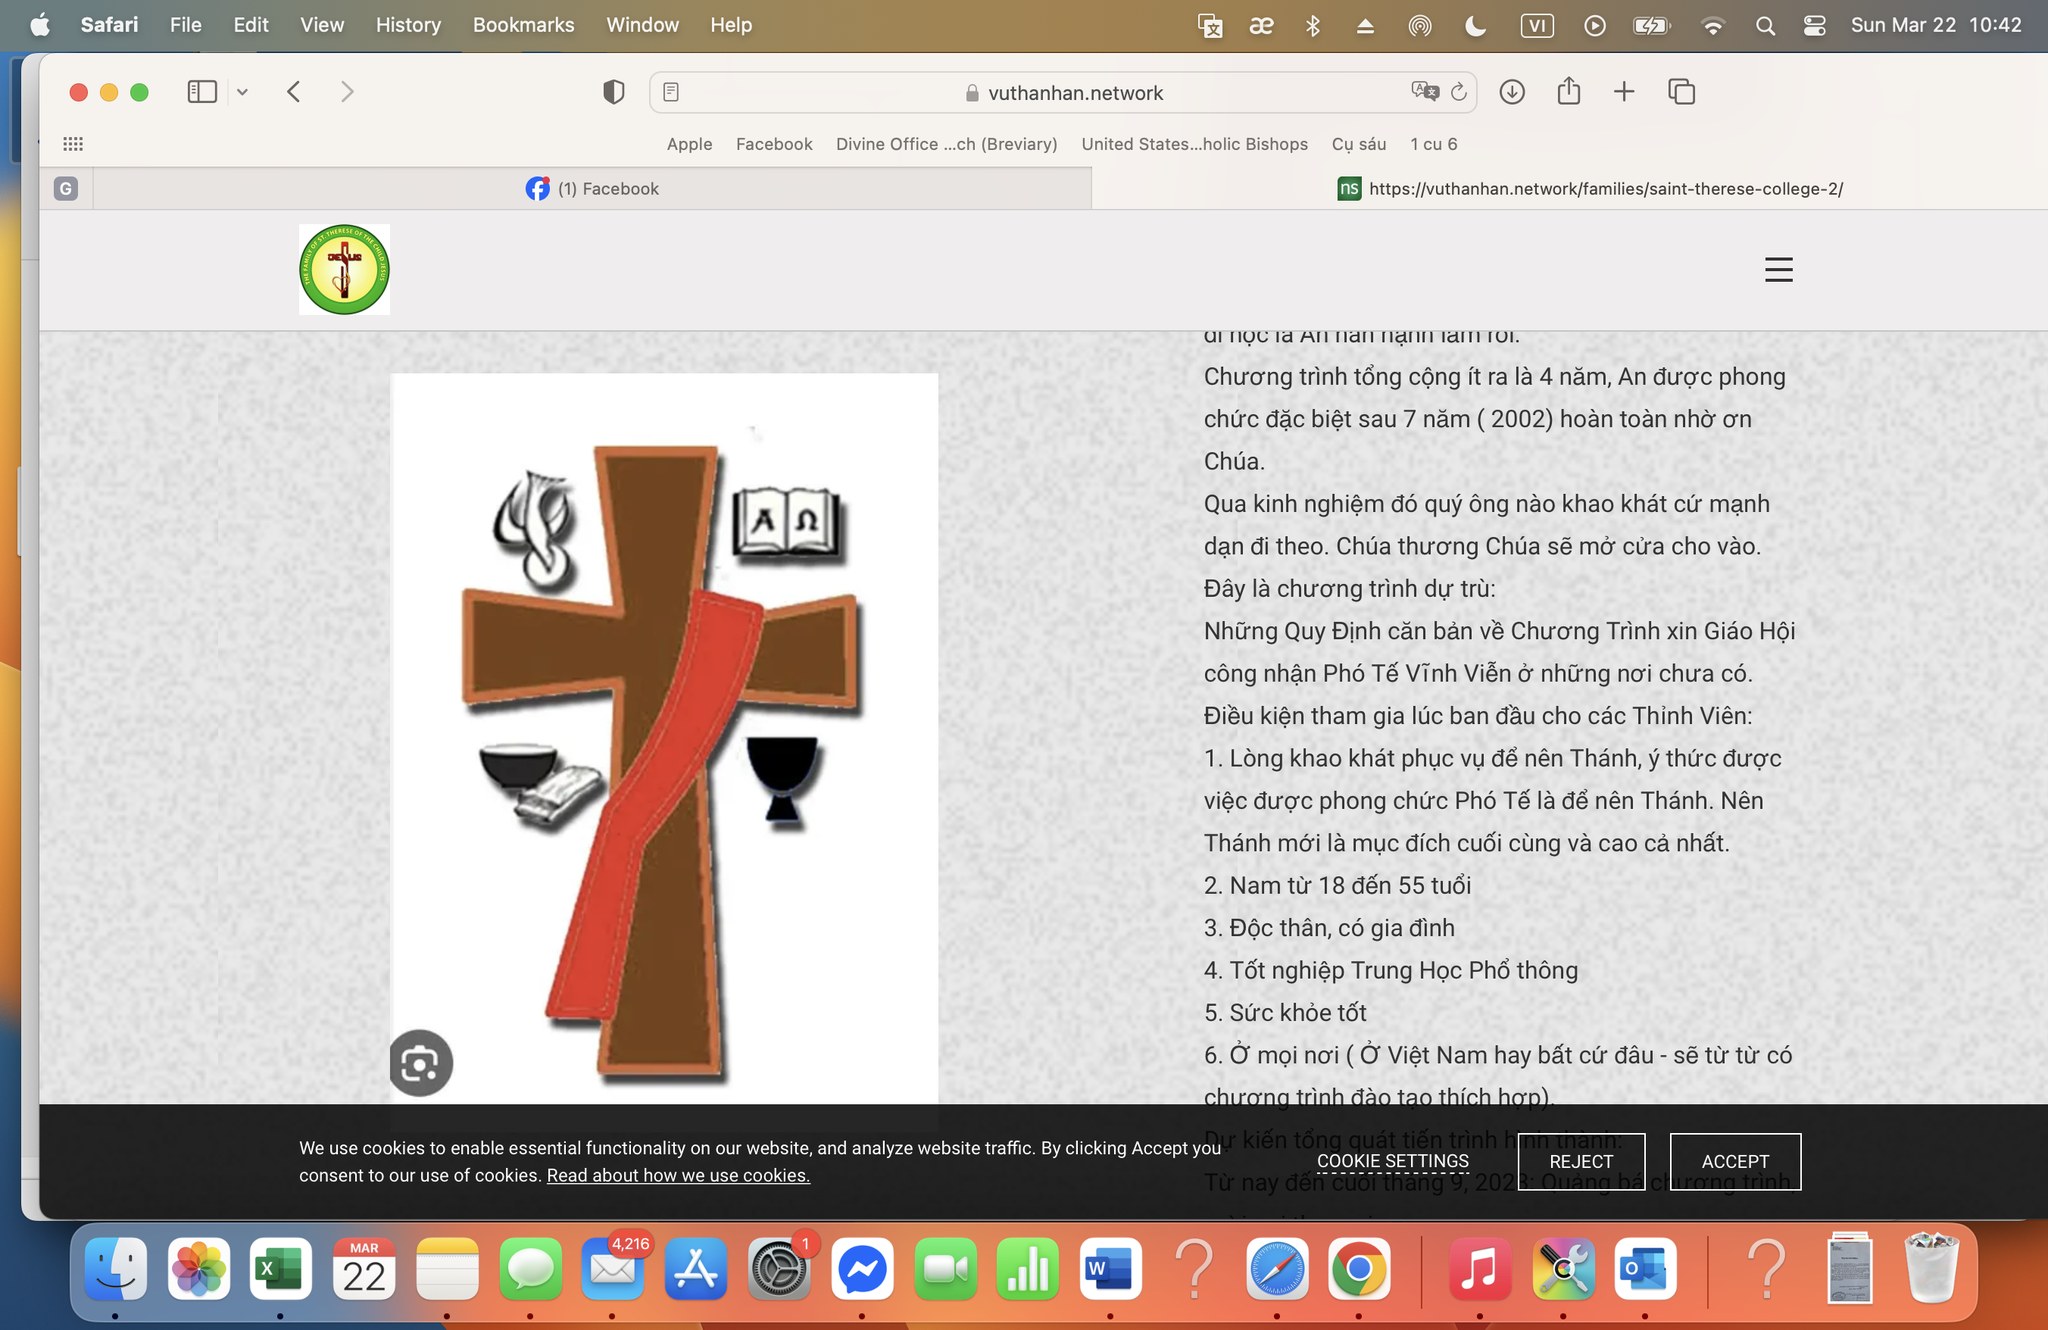Image resolution: width=2048 pixels, height=1330 pixels.
Task: Open the History menu
Action: pyautogui.click(x=408, y=25)
